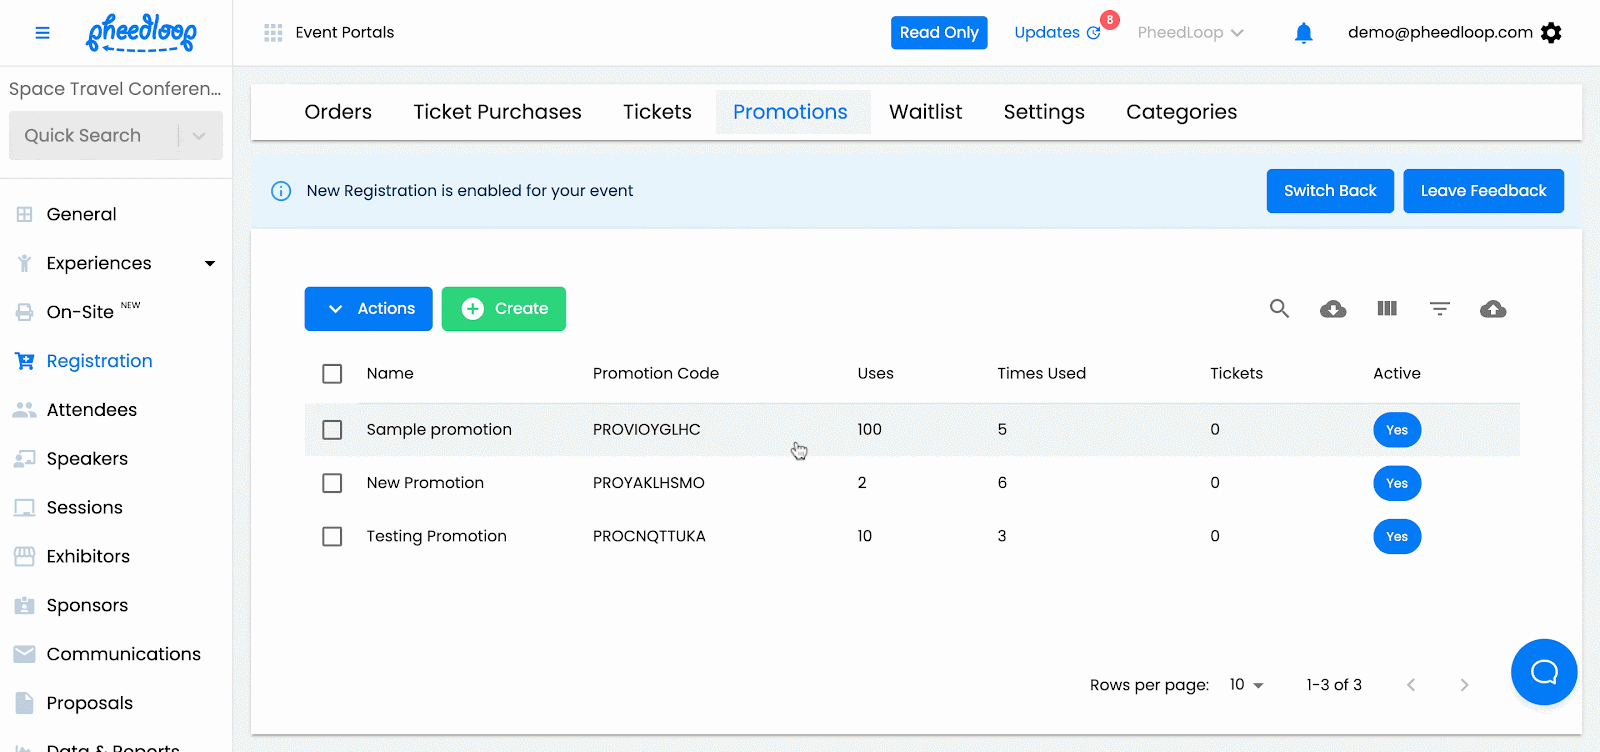Open the rows per page dropdown
The height and width of the screenshot is (752, 1600).
click(1247, 685)
